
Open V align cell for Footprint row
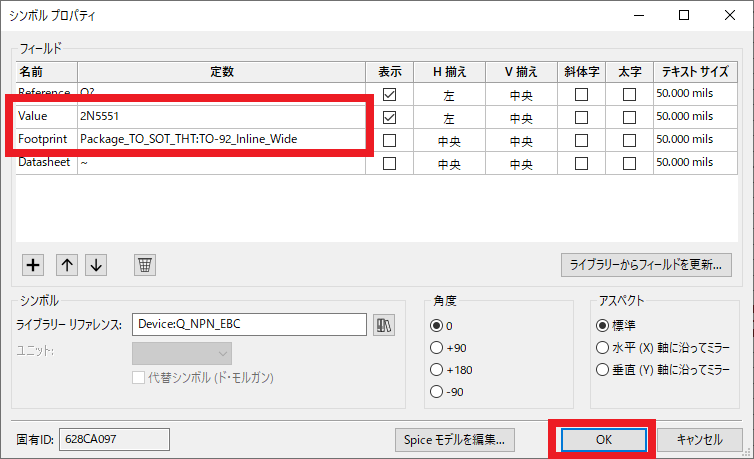pyautogui.click(x=520, y=140)
